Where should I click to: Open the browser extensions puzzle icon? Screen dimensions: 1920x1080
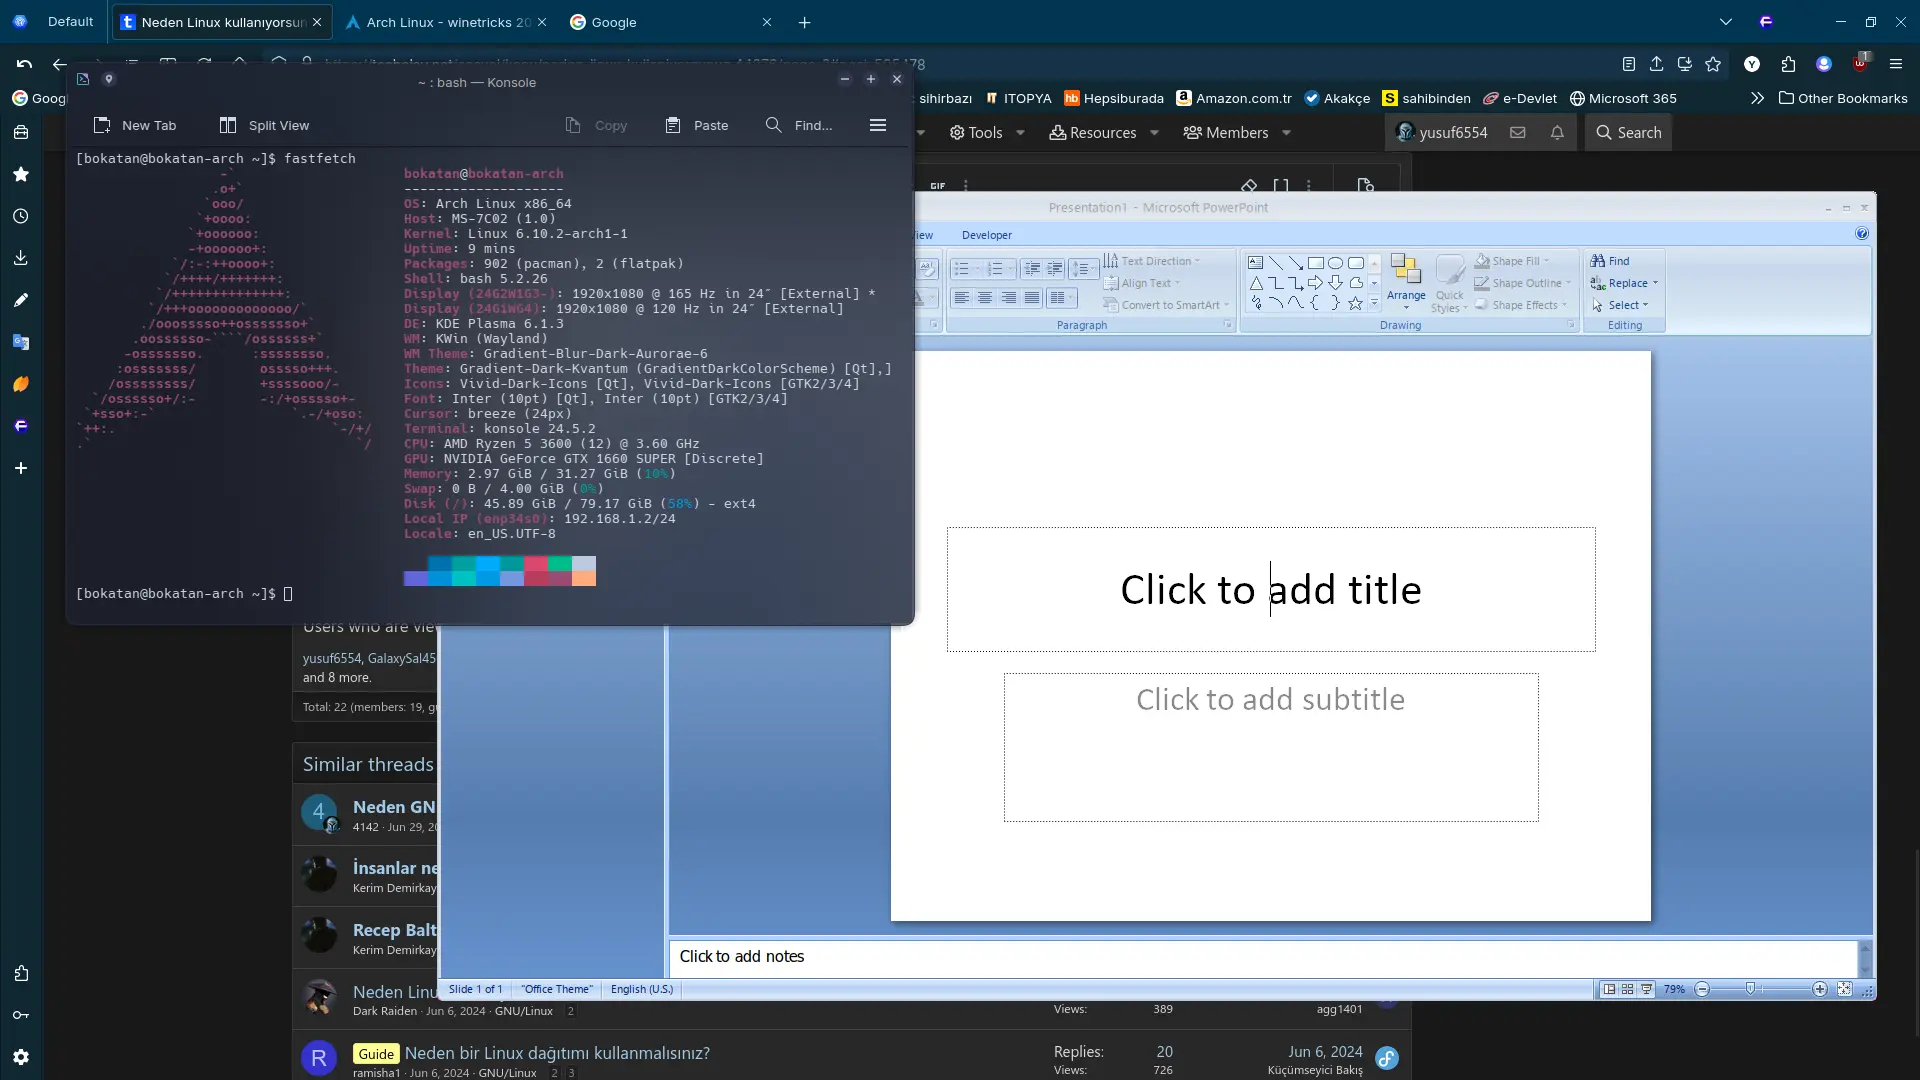click(1788, 64)
